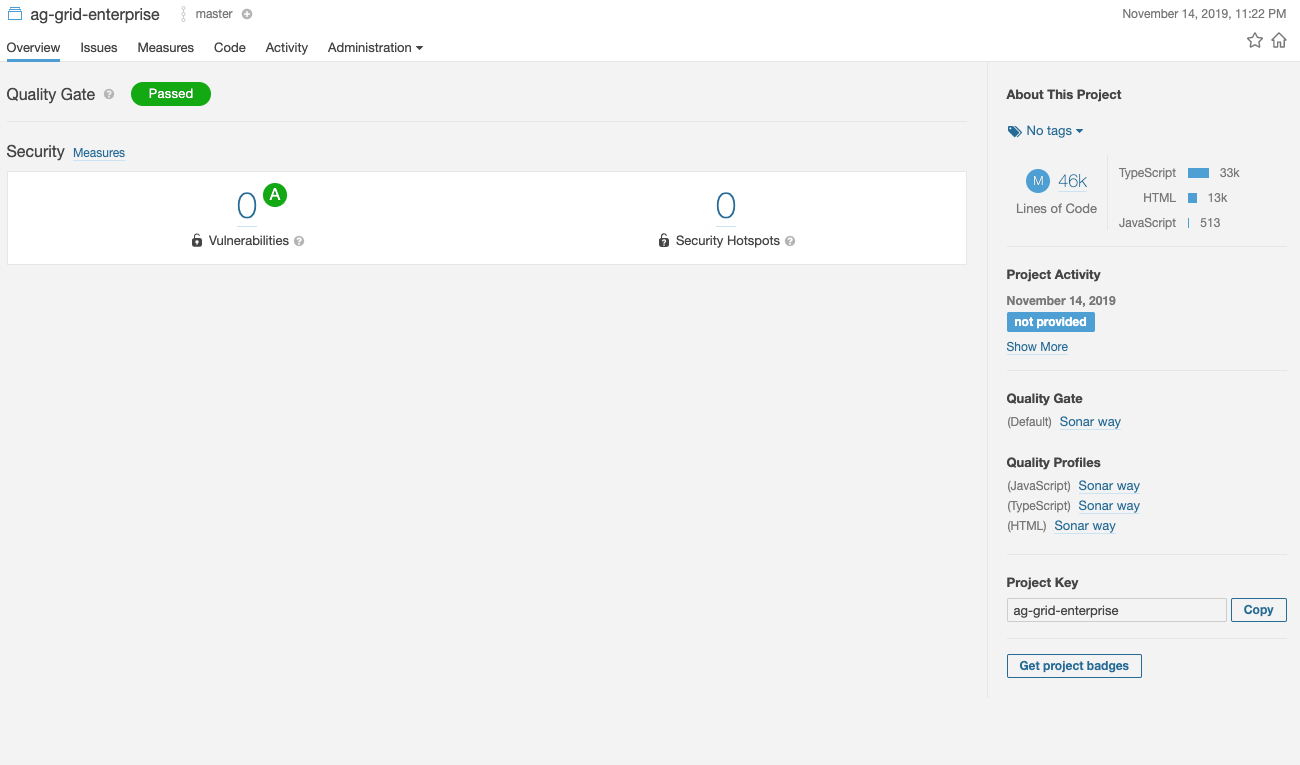Click the HTML language distribution bar
The height and width of the screenshot is (765, 1300).
coord(1192,198)
